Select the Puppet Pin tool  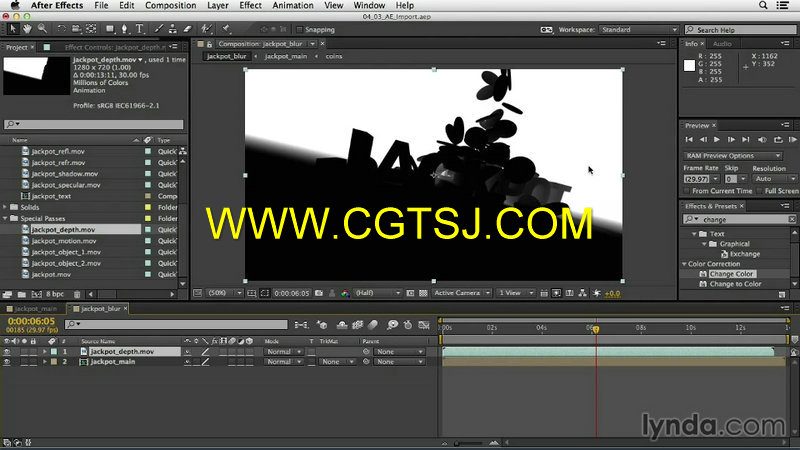click(x=227, y=29)
